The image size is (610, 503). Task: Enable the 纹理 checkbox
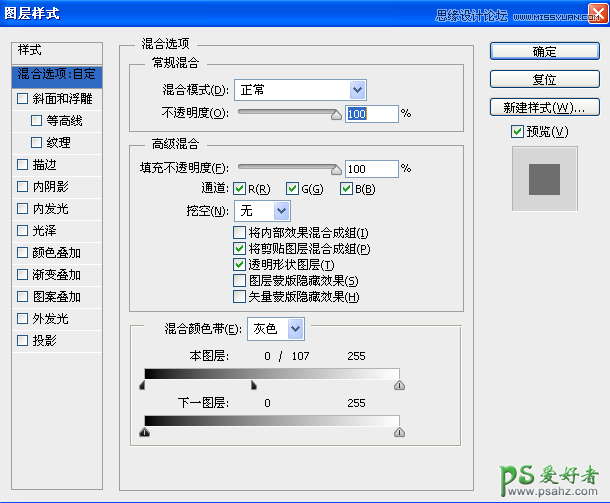[36, 142]
